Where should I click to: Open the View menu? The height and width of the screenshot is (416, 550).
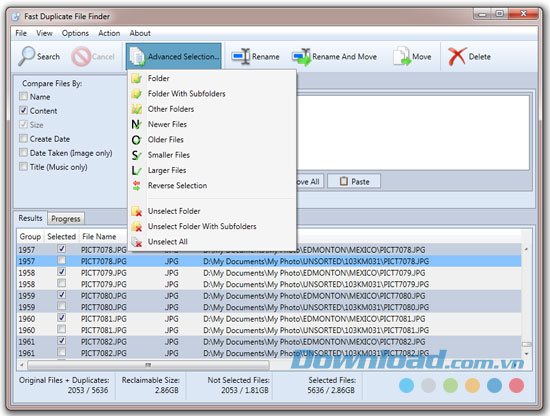(44, 33)
